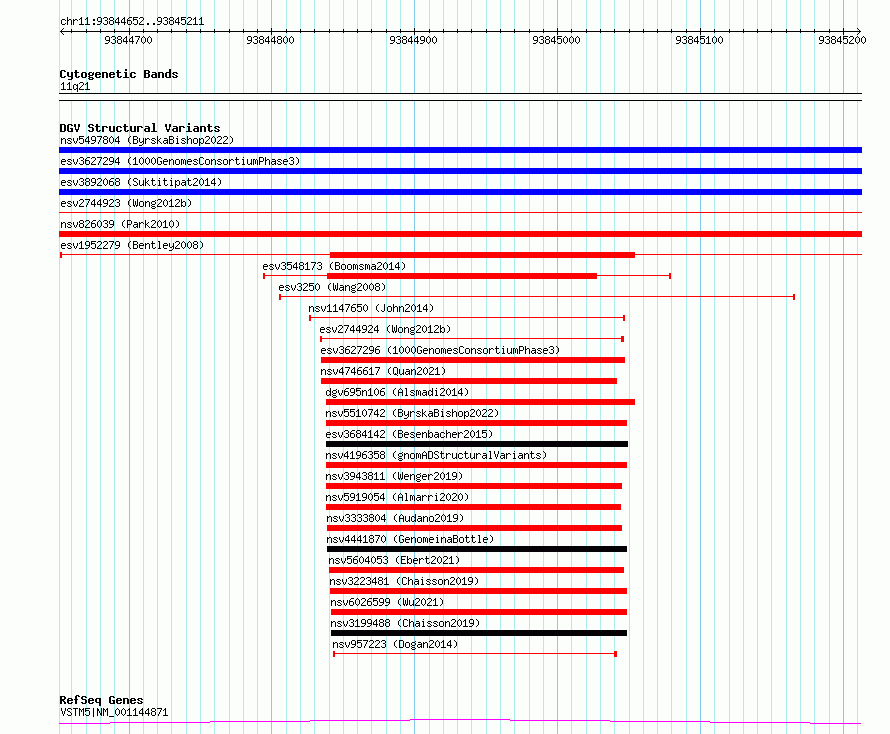
Task: Click the 93845200 ruler position
Action: click(x=842, y=40)
